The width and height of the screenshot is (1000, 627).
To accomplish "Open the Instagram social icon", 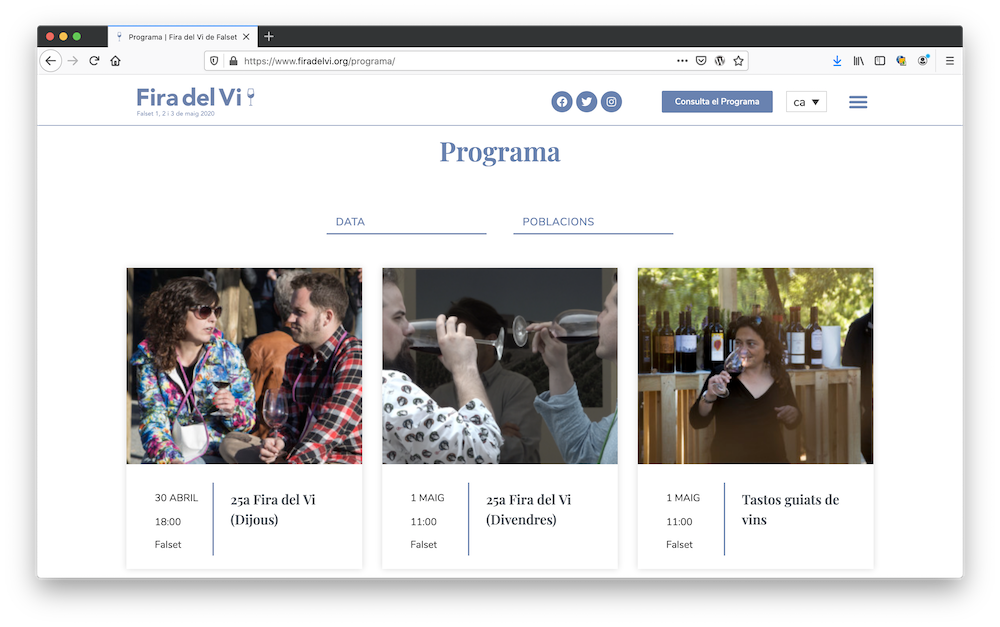I will pos(611,102).
